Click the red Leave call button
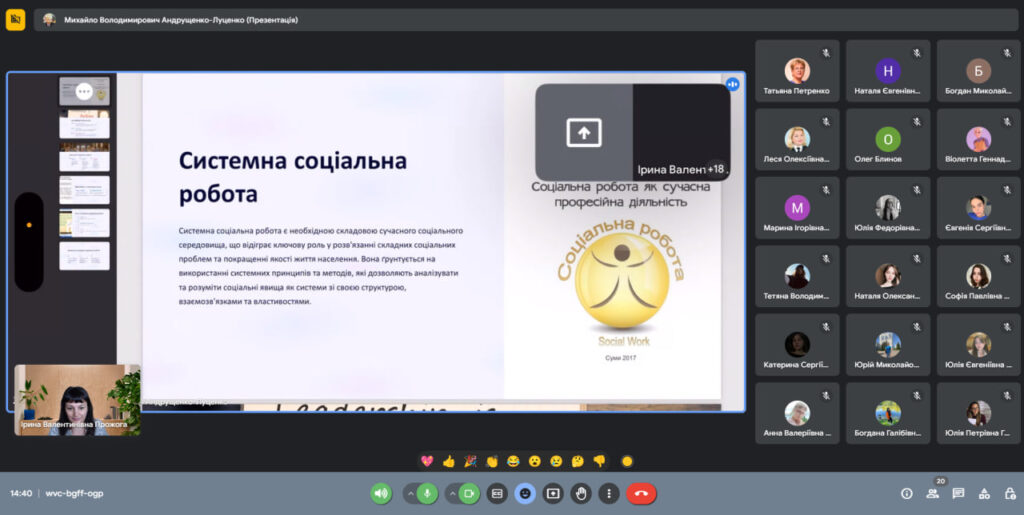The height and width of the screenshot is (515, 1024). (x=641, y=493)
